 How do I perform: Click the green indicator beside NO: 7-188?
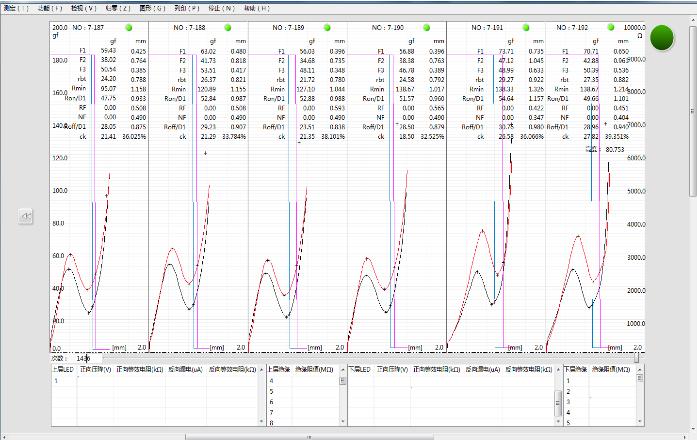(226, 29)
